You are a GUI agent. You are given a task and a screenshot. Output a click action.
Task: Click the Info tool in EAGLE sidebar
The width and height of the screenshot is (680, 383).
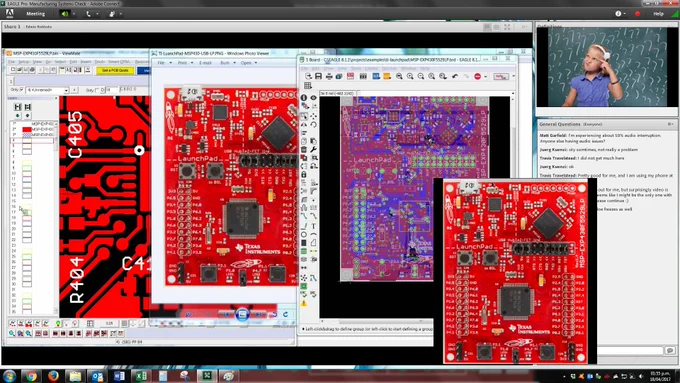click(x=304, y=98)
